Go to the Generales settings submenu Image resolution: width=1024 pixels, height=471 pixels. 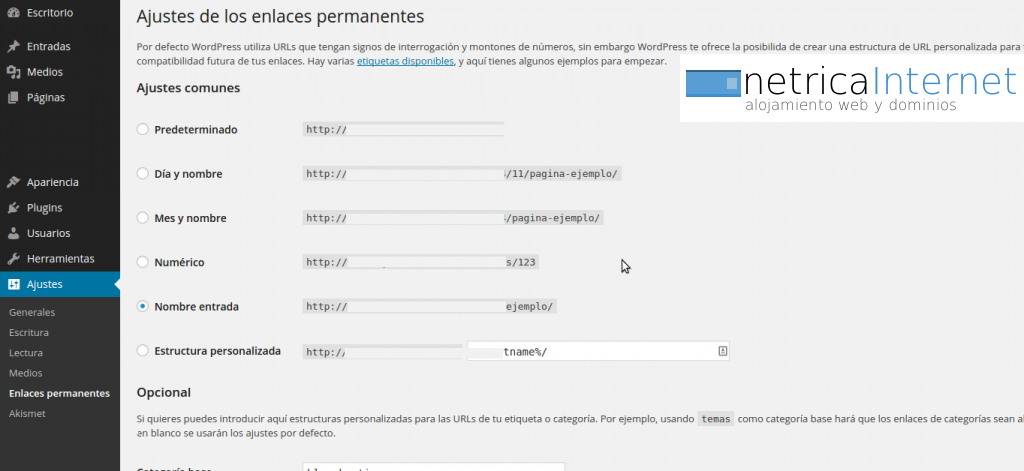click(x=31, y=313)
